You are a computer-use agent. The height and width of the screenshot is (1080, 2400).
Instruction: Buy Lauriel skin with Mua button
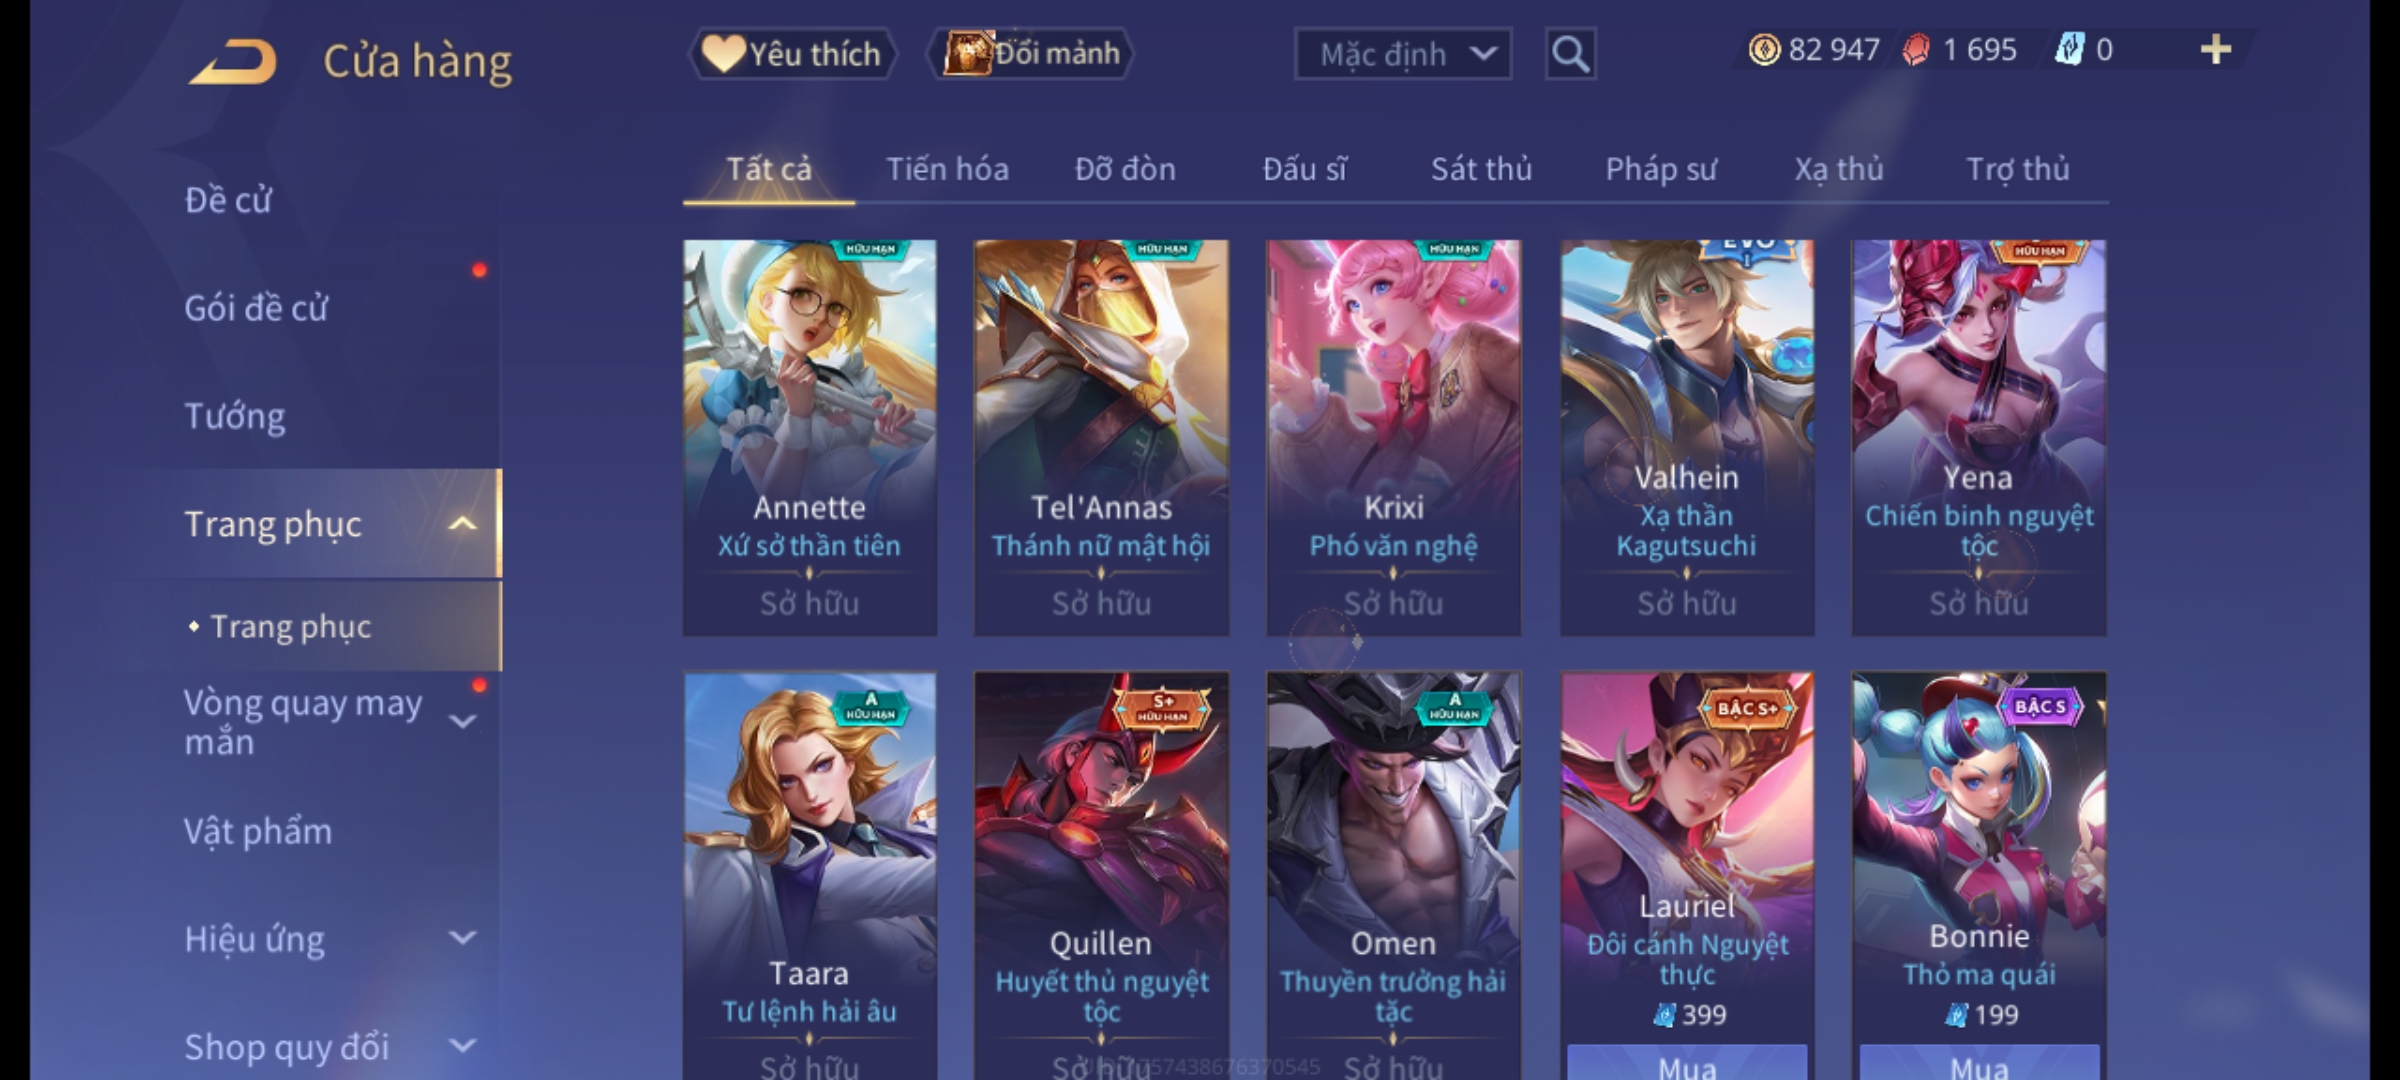(1687, 1062)
